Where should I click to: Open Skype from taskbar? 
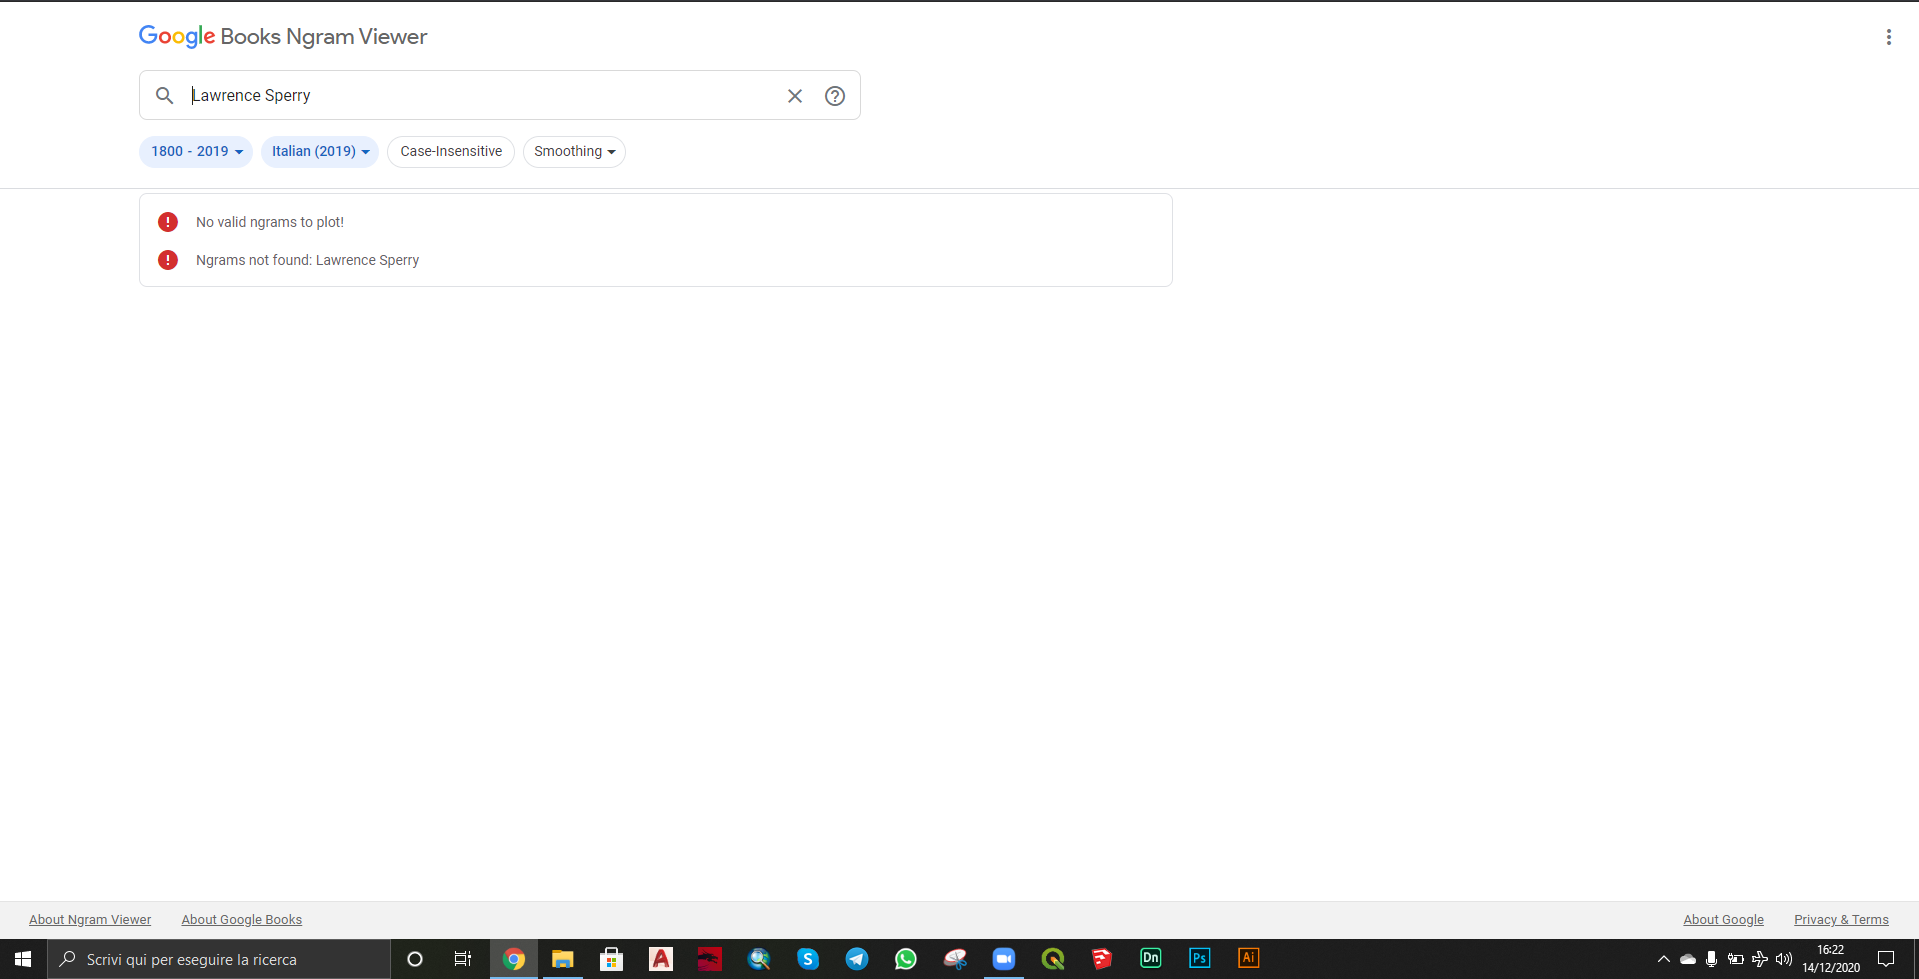coord(808,959)
